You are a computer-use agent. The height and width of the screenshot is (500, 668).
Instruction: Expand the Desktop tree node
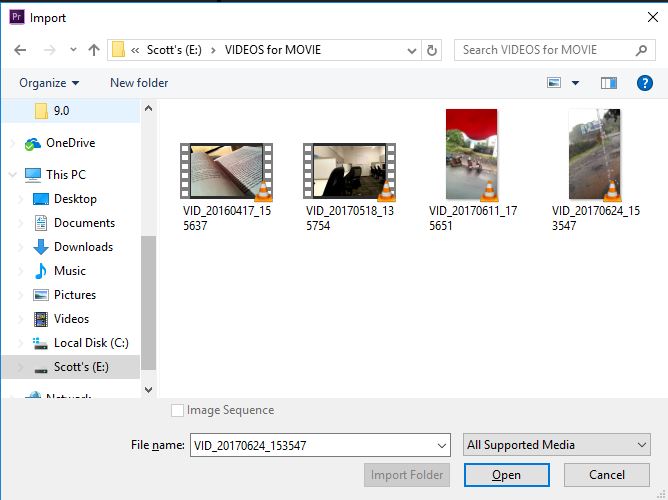click(20, 199)
